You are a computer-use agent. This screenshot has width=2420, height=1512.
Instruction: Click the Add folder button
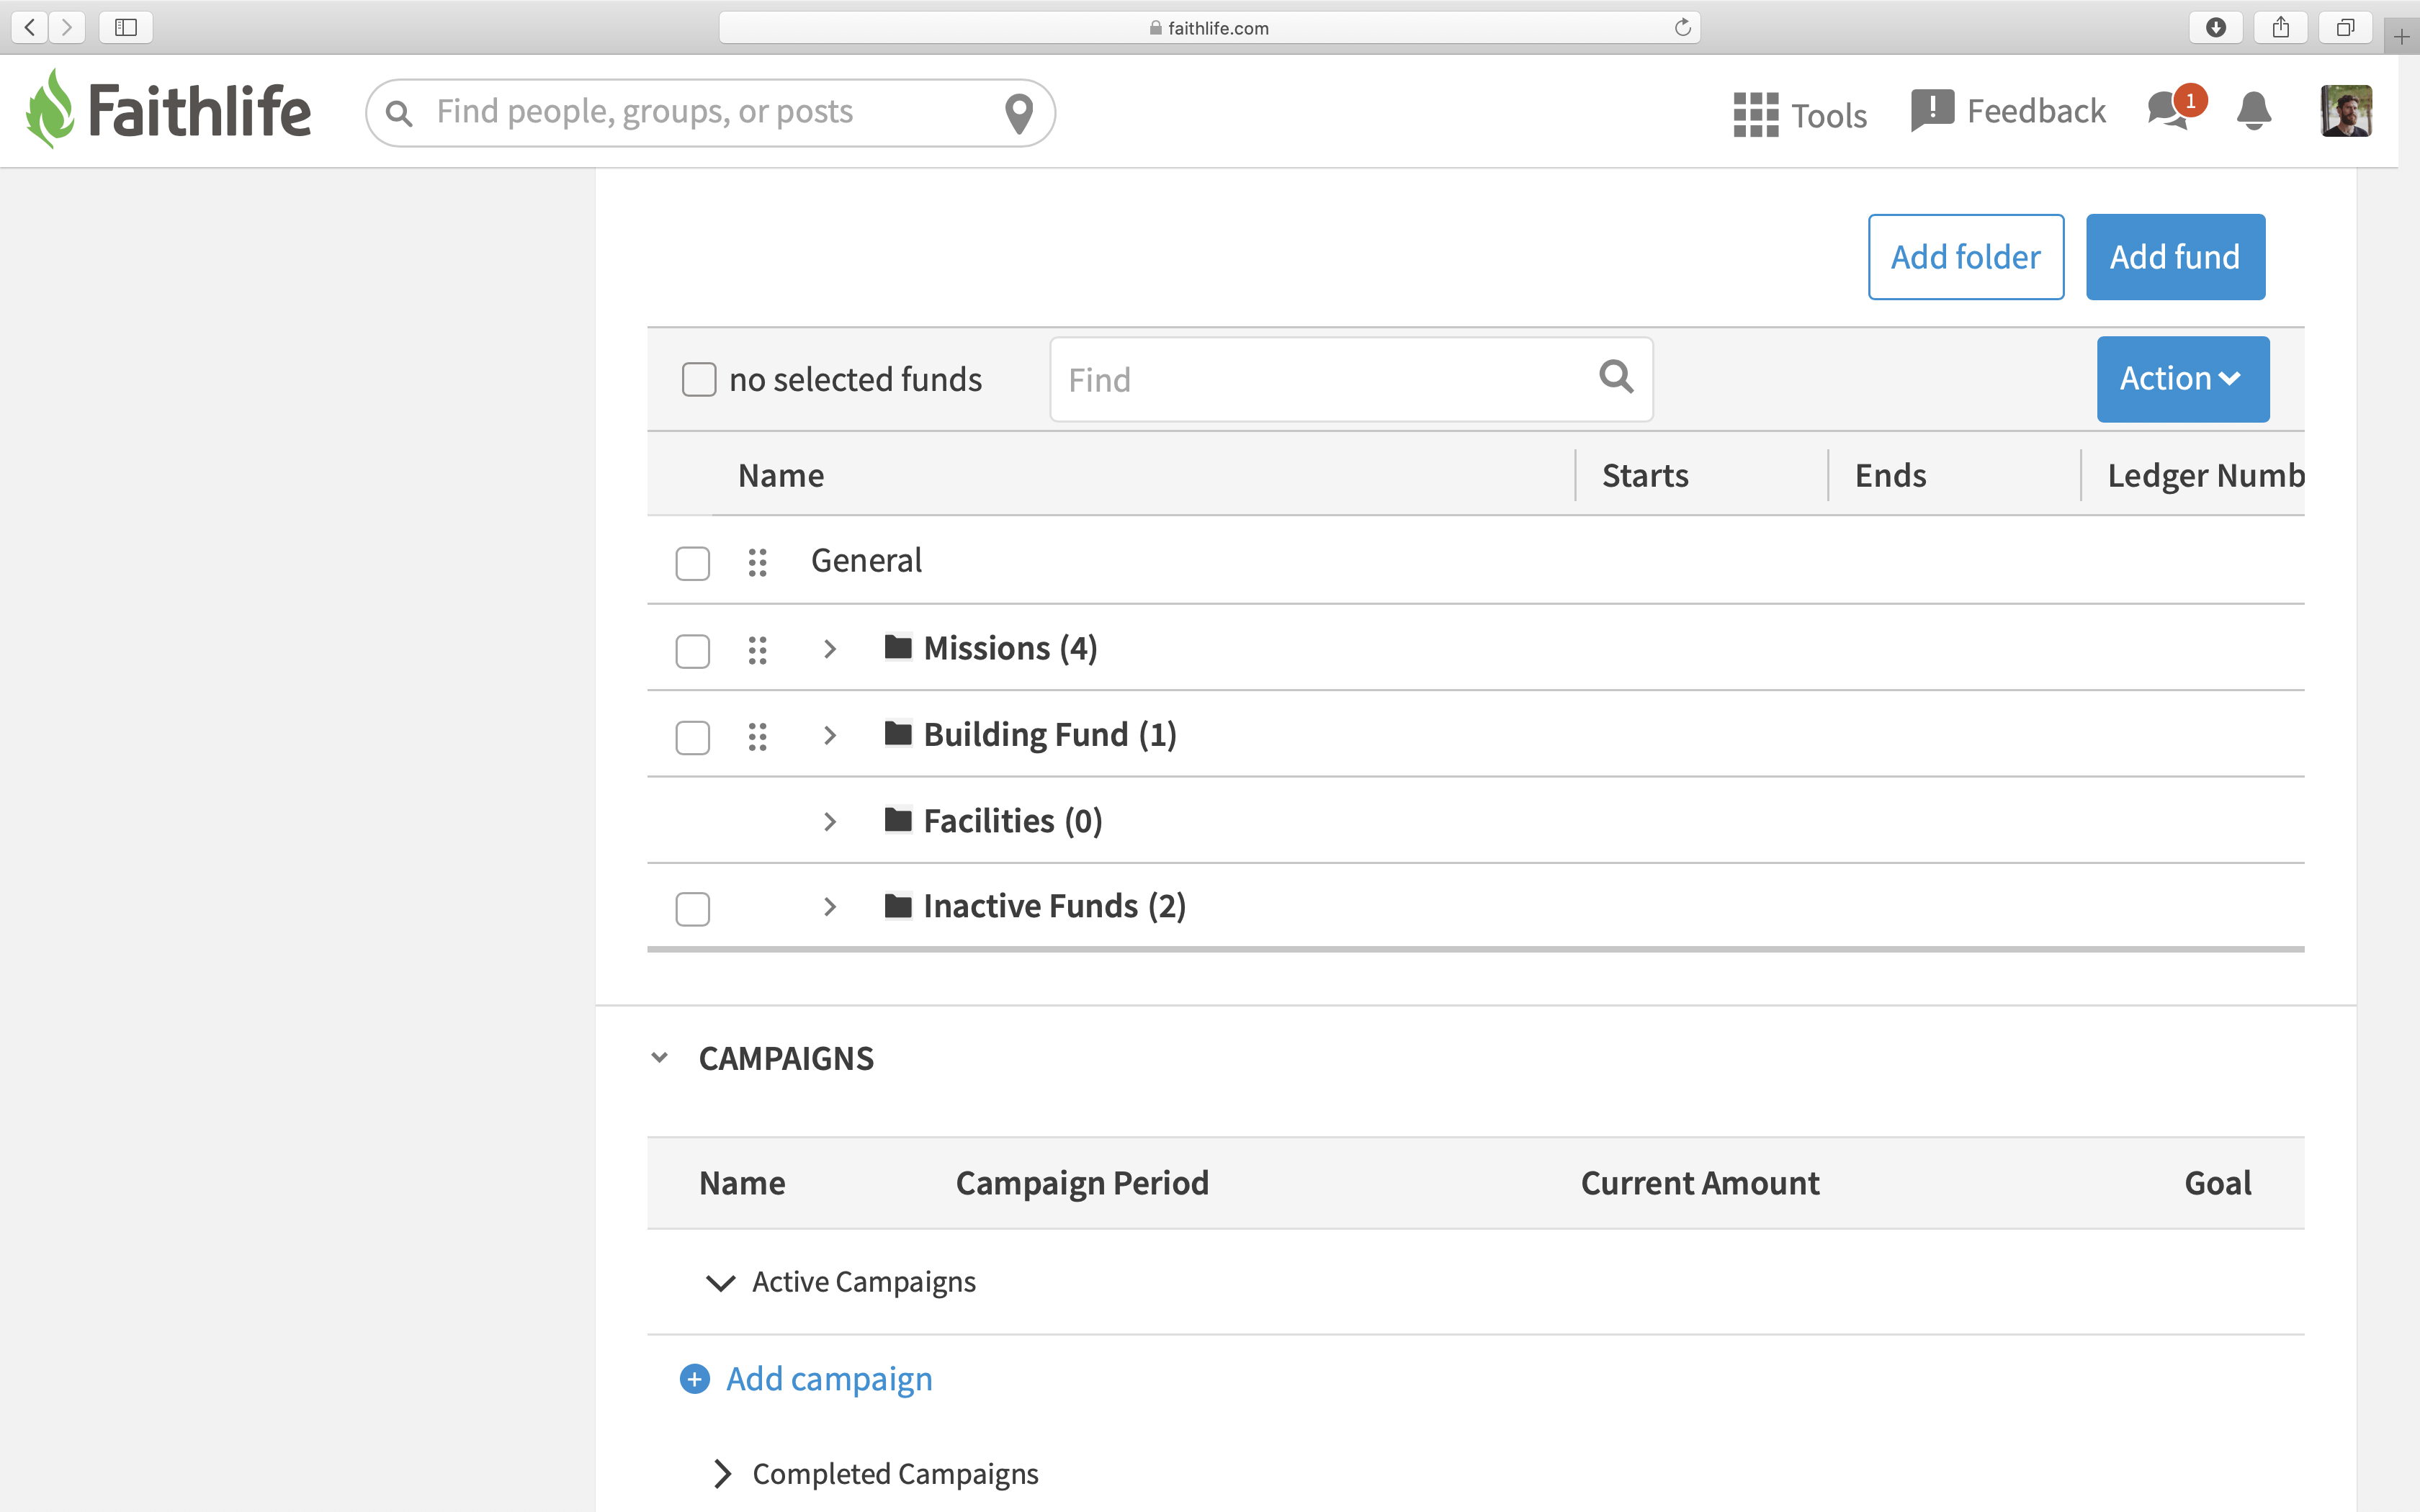[1965, 257]
